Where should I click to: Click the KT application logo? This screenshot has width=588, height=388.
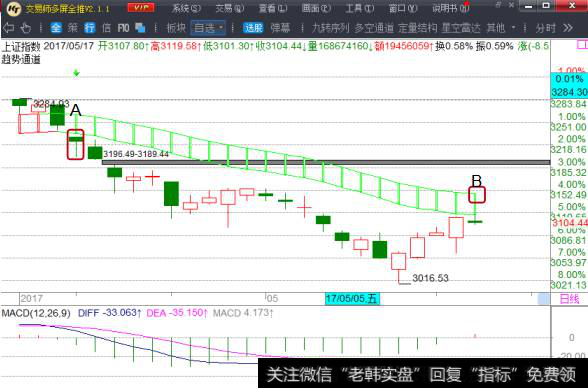tap(14, 8)
